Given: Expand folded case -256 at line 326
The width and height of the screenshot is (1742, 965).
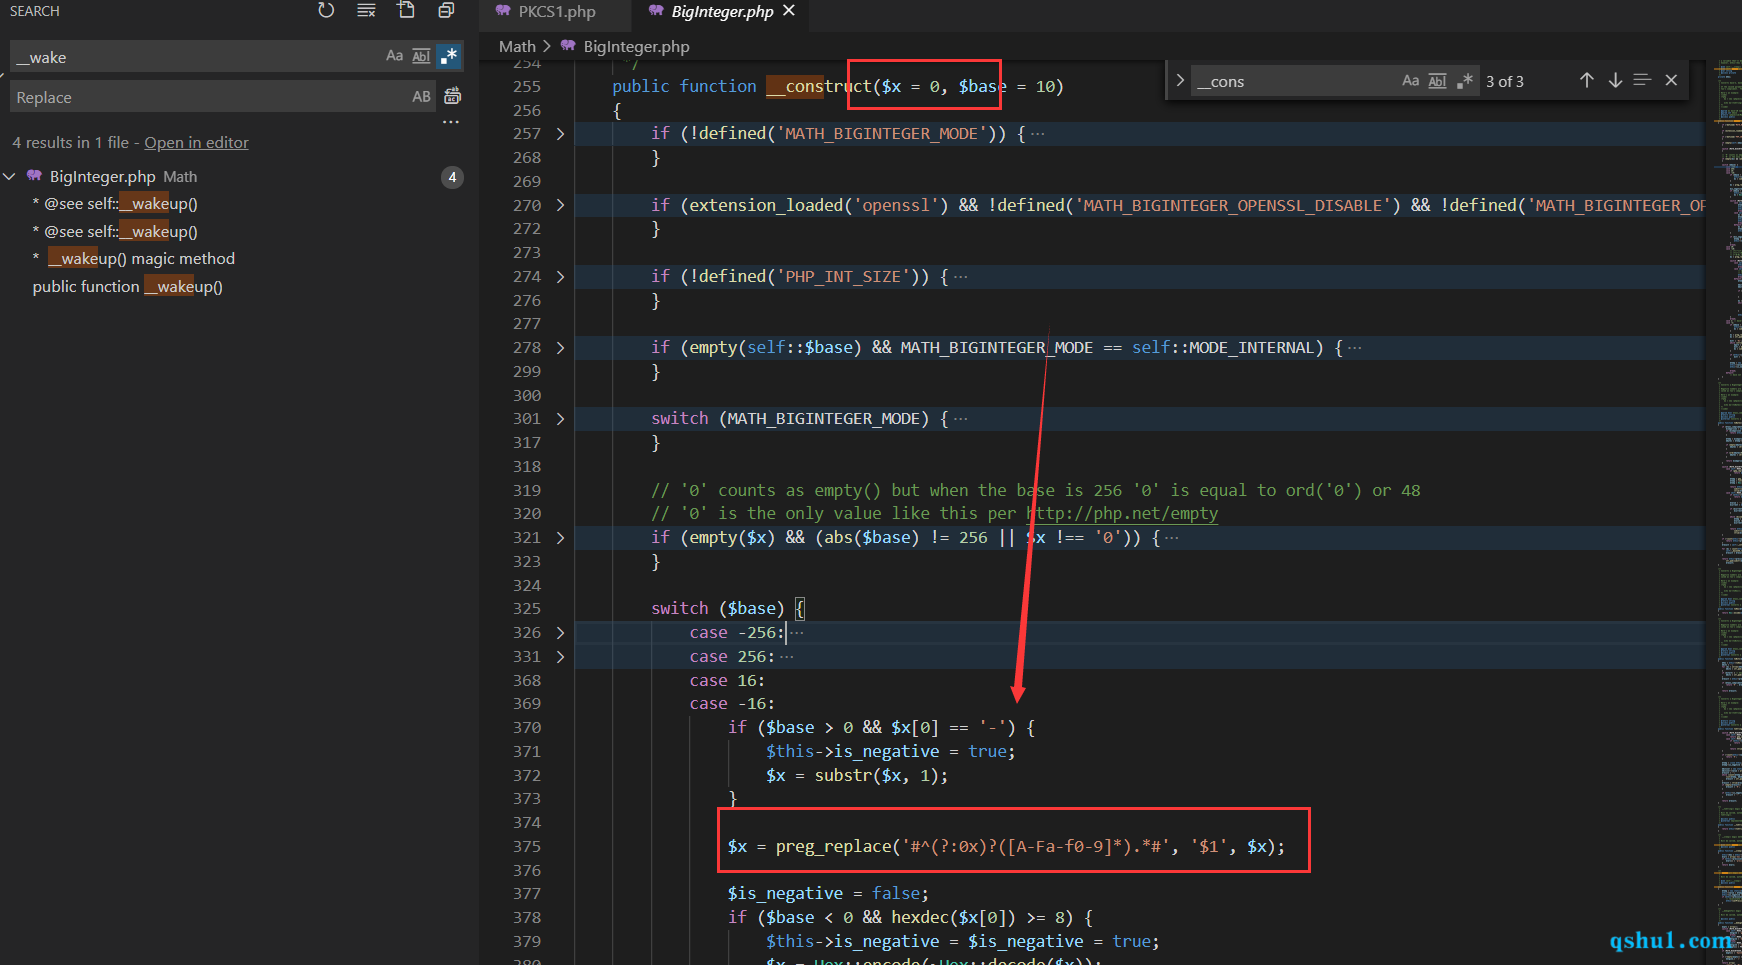Looking at the screenshot, I should pyautogui.click(x=560, y=633).
